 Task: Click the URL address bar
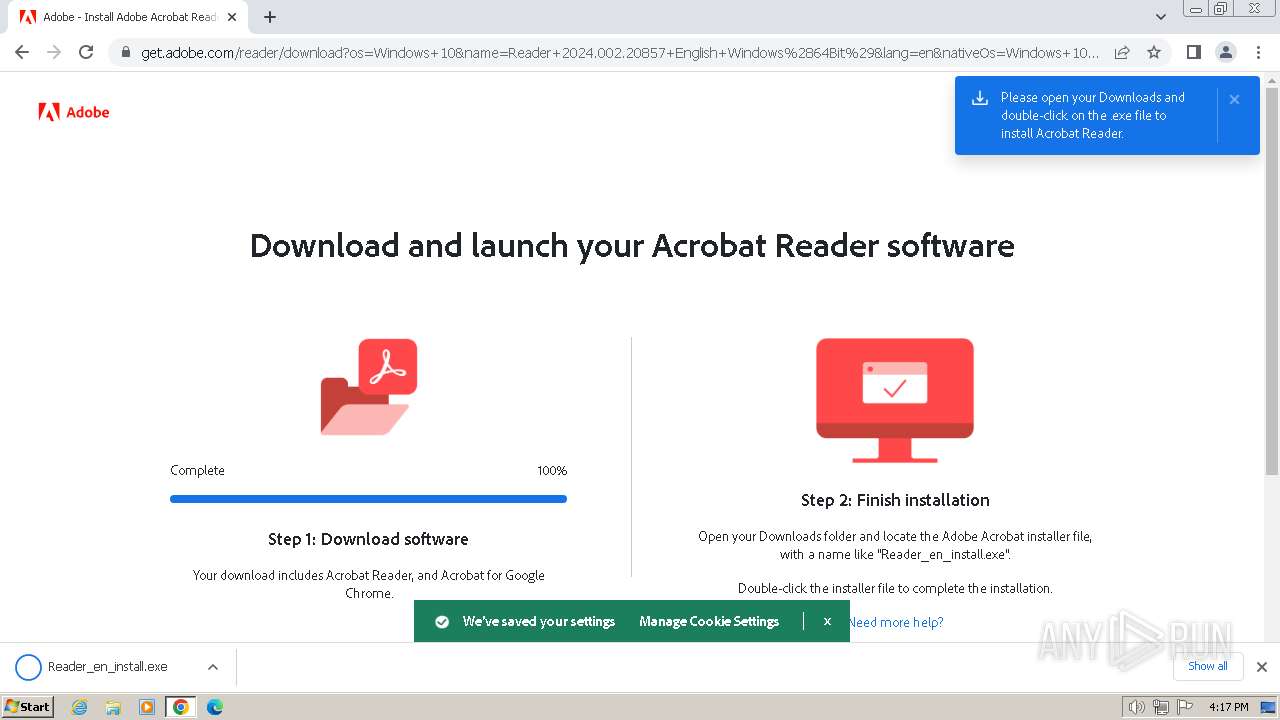619,52
